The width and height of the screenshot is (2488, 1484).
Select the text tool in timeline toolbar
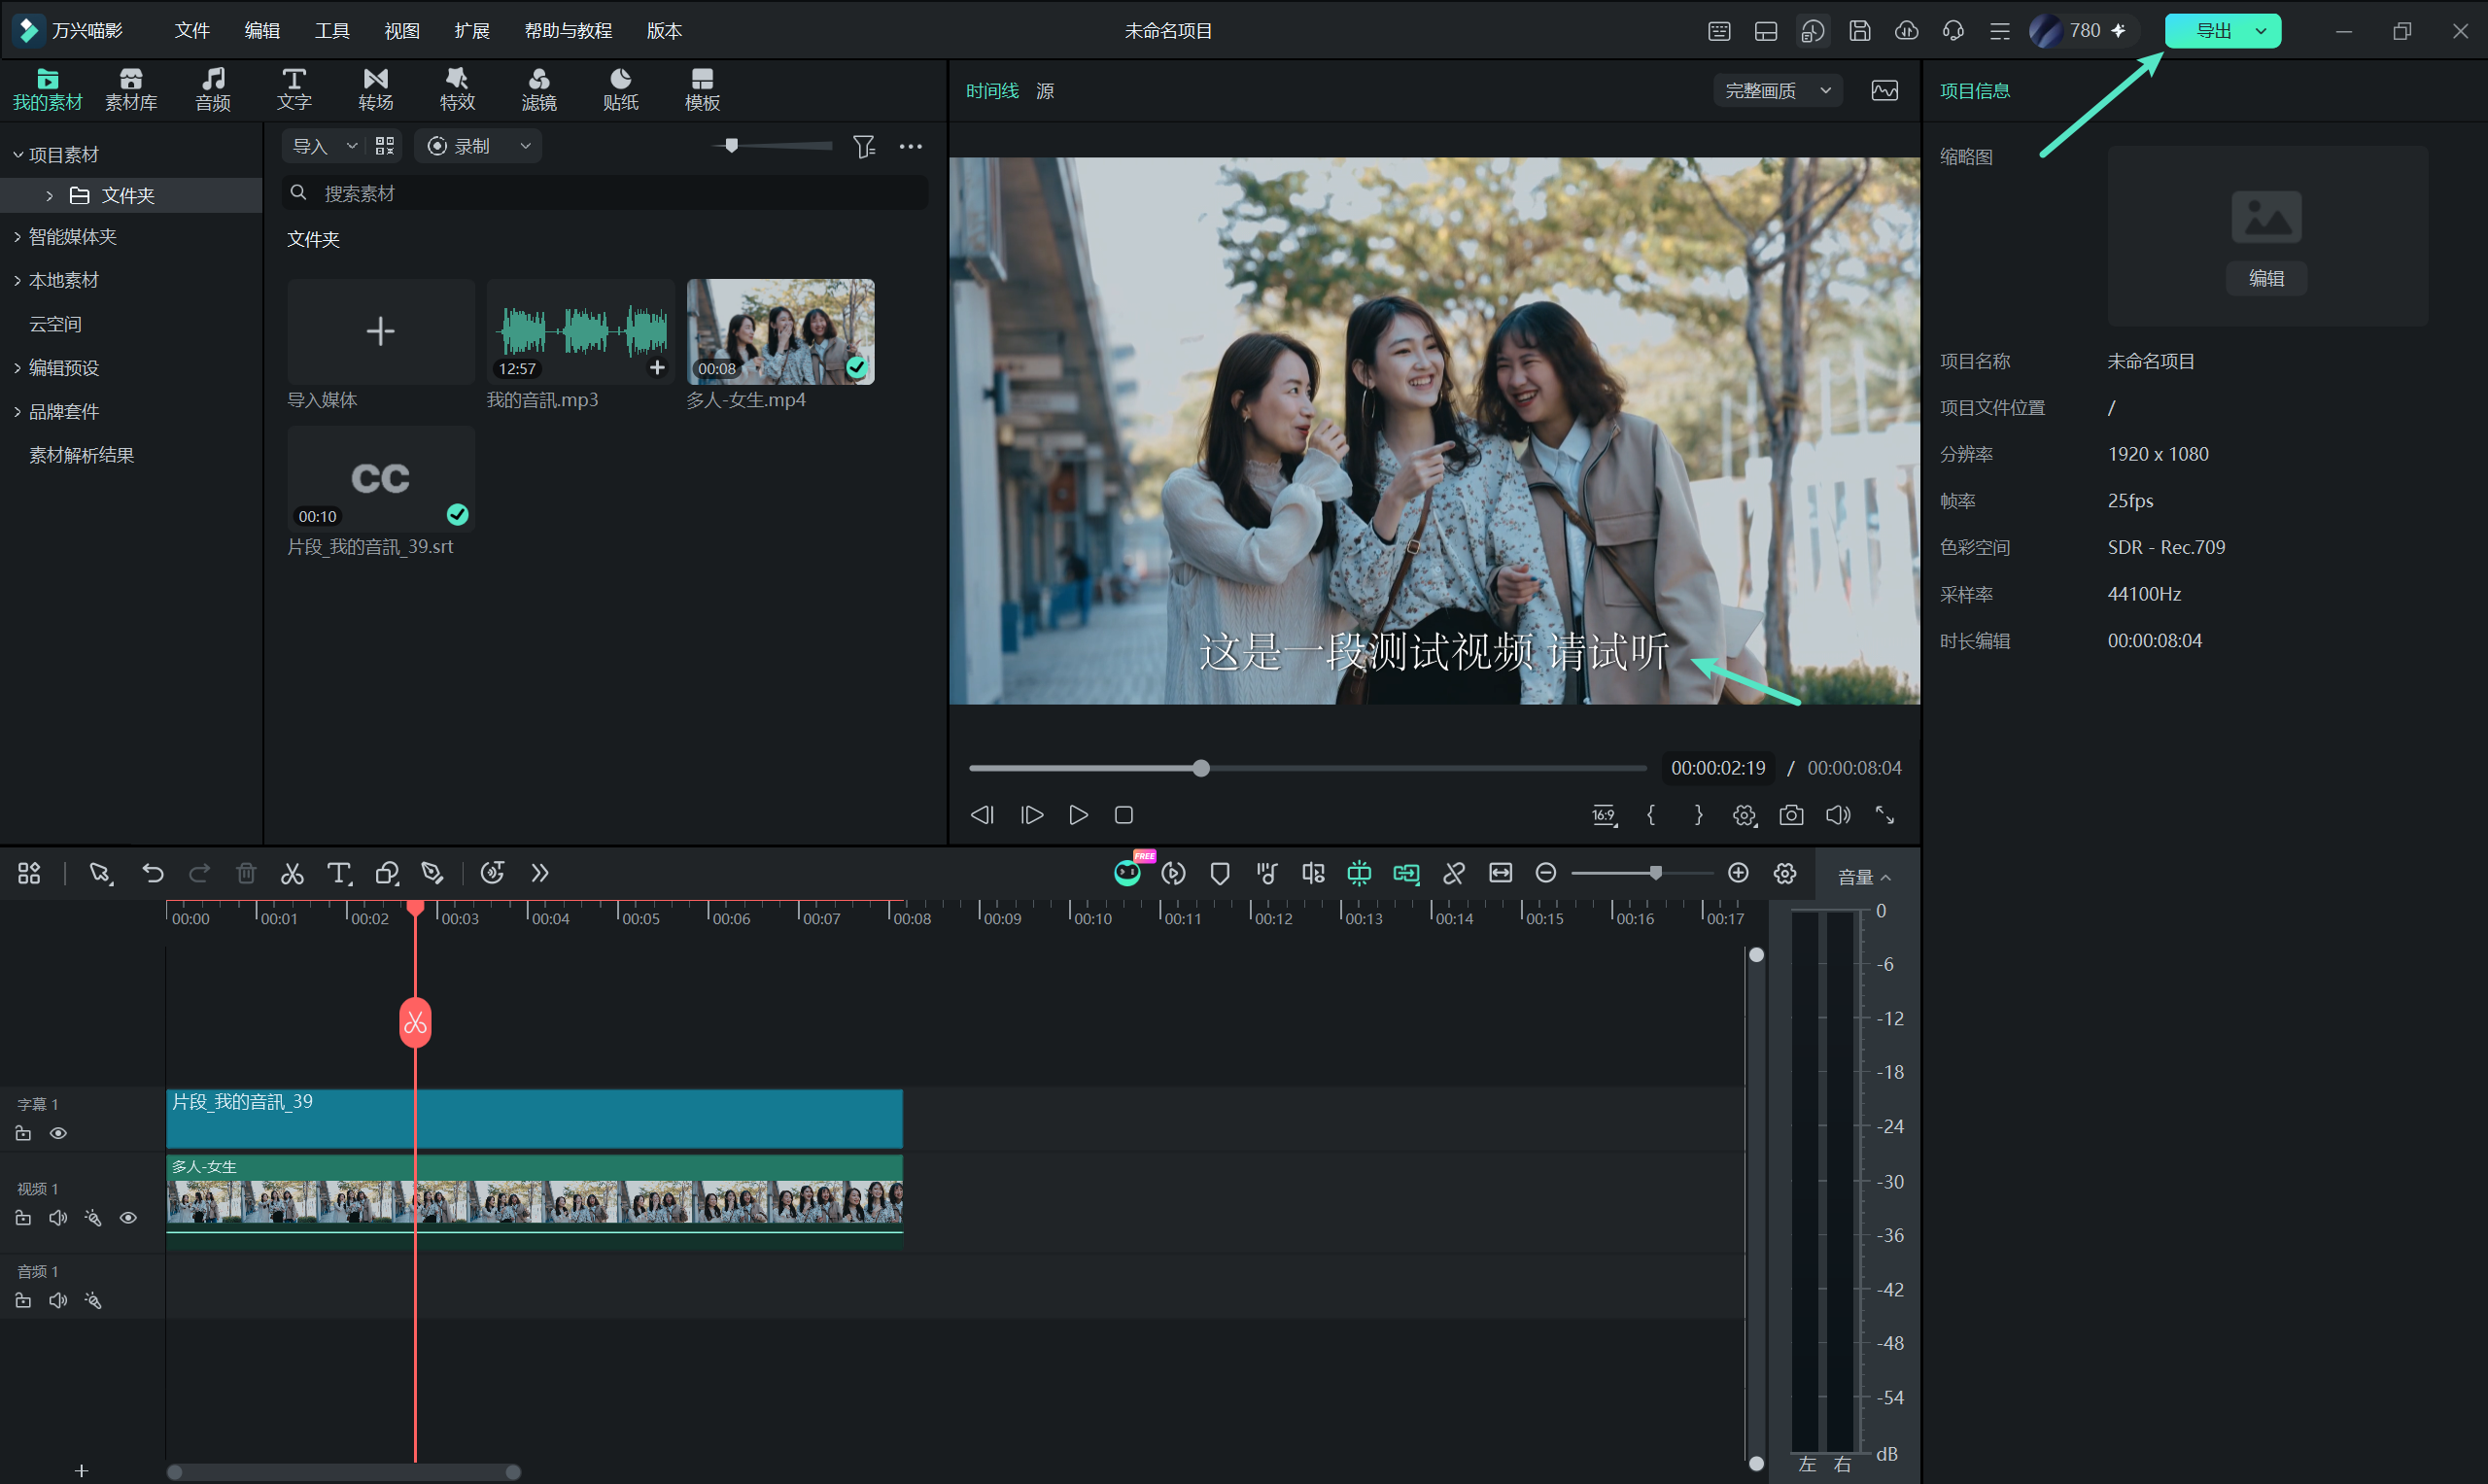point(339,874)
